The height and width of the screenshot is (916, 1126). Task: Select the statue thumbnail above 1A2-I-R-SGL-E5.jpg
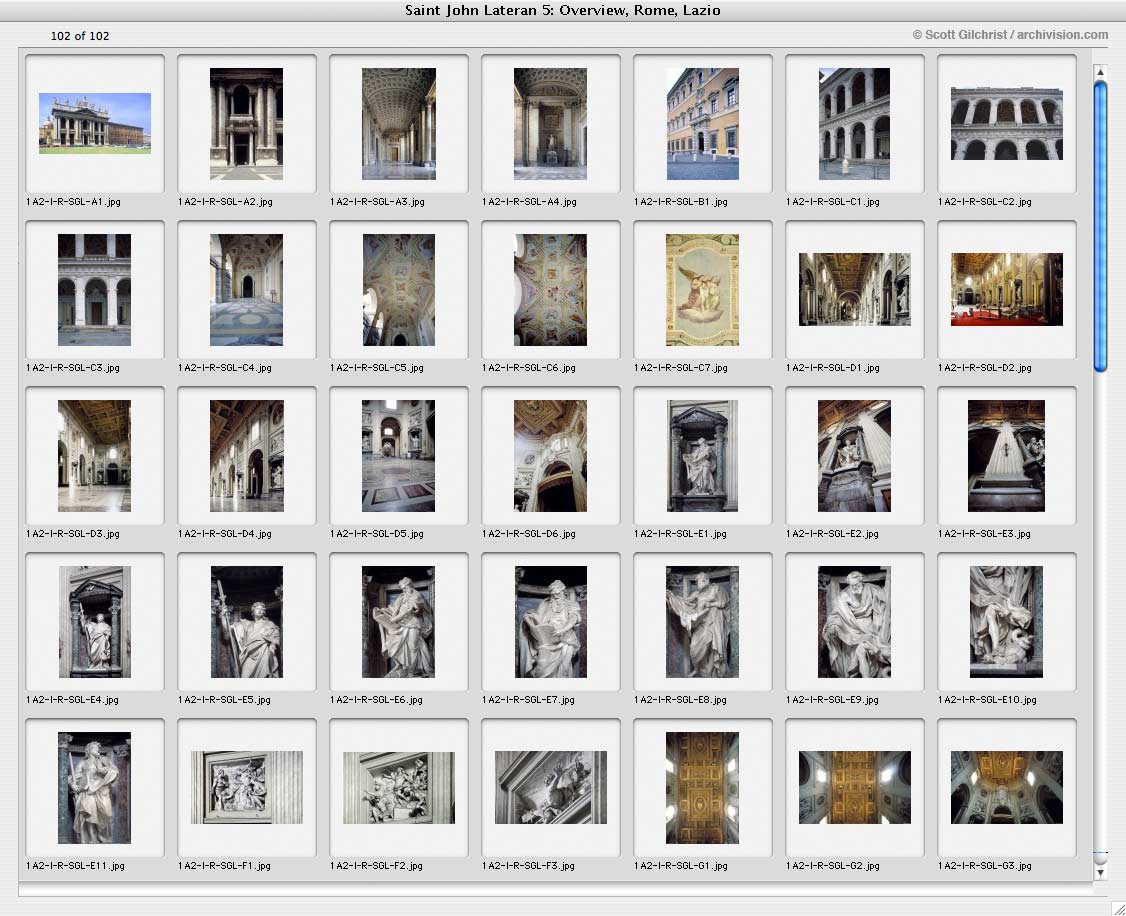point(246,622)
